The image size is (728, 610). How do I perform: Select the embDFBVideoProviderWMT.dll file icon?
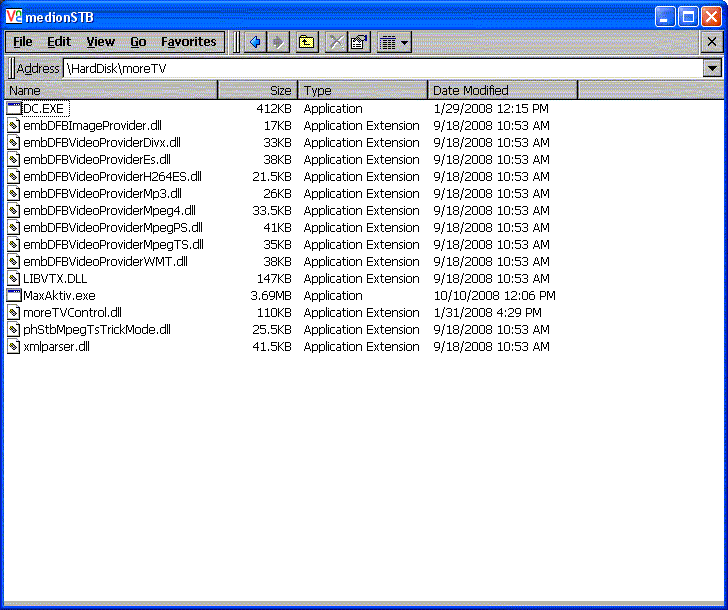14,262
